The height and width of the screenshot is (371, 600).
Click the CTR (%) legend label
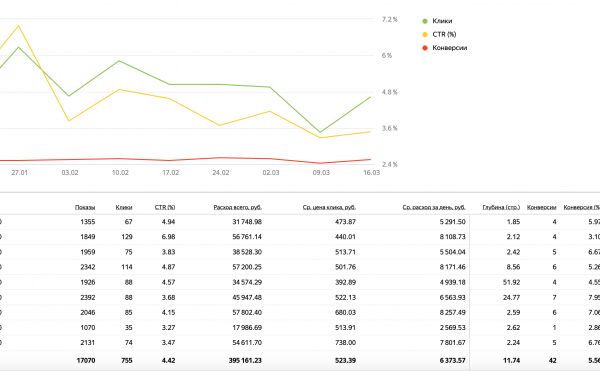(x=444, y=34)
